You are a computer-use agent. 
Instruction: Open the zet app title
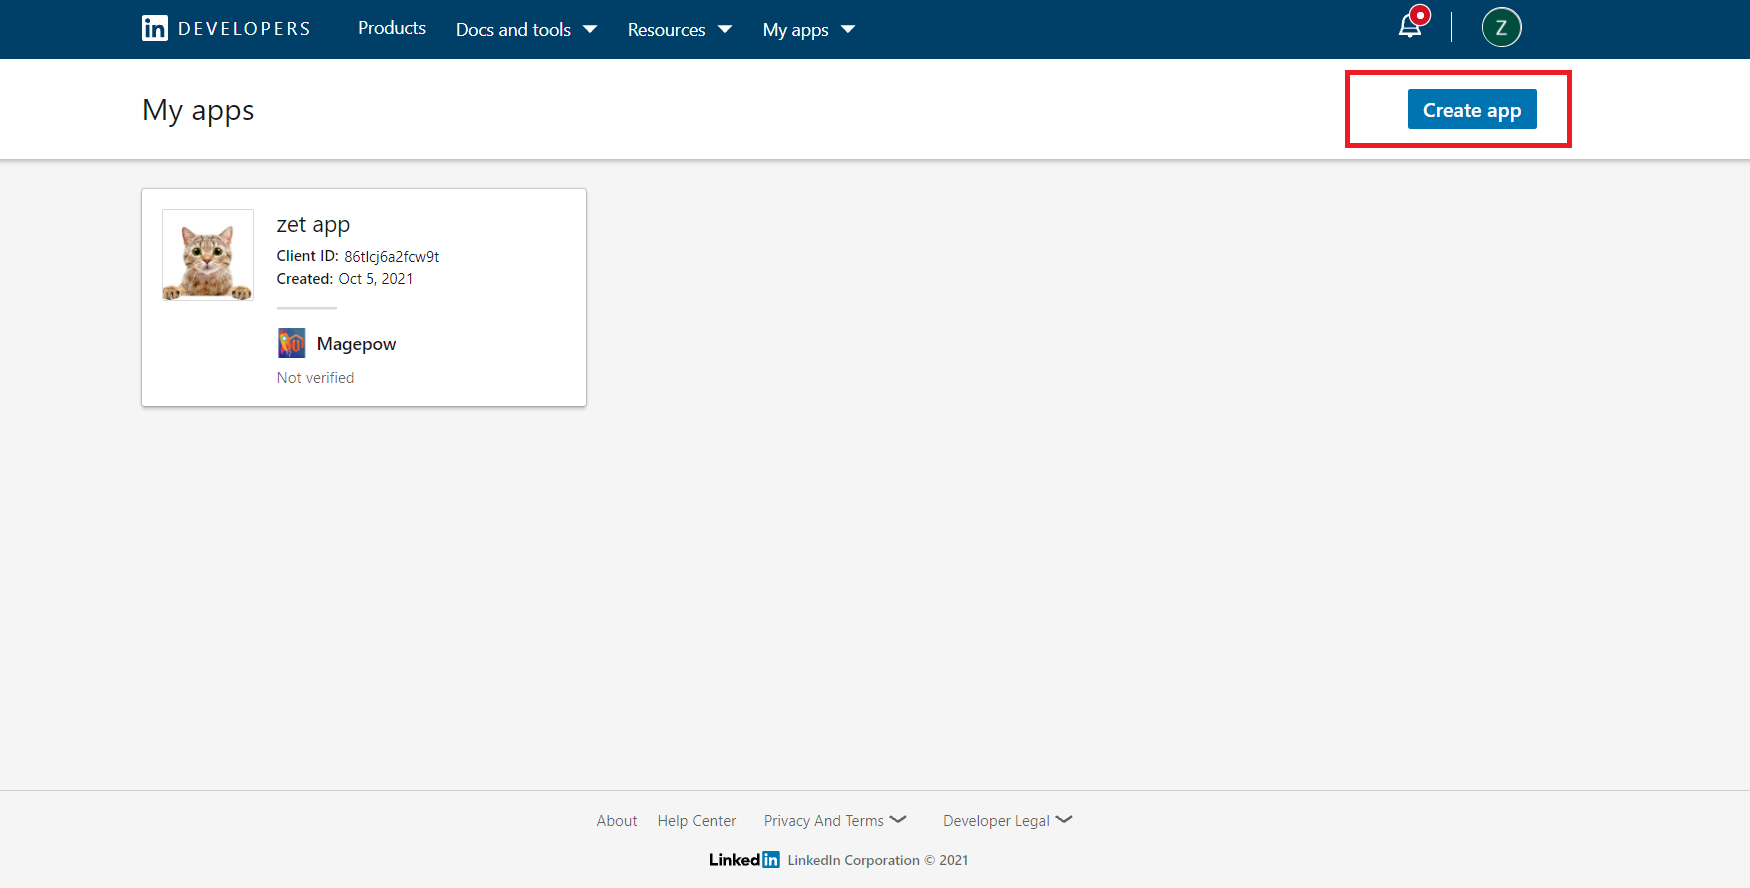[x=313, y=225]
